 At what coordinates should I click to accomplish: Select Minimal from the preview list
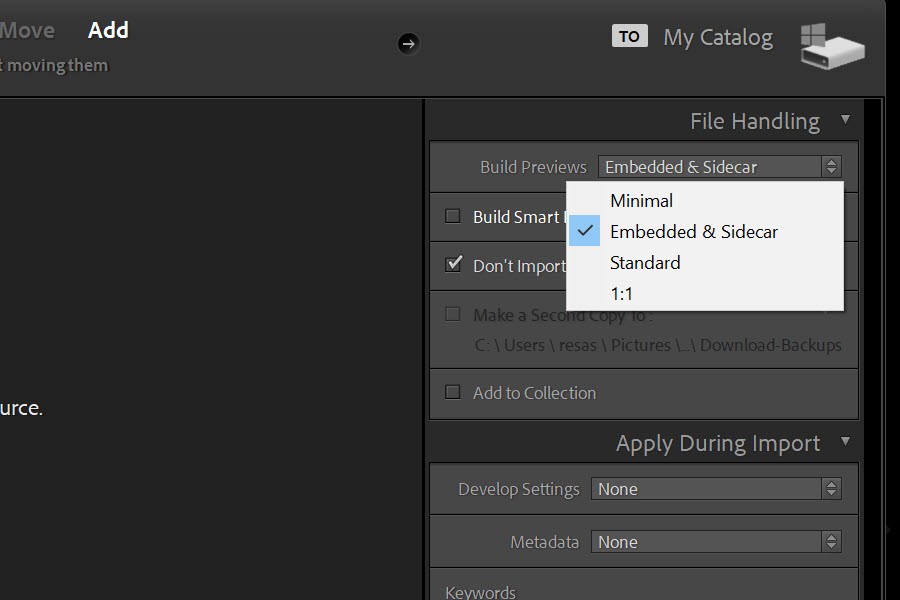(x=641, y=201)
